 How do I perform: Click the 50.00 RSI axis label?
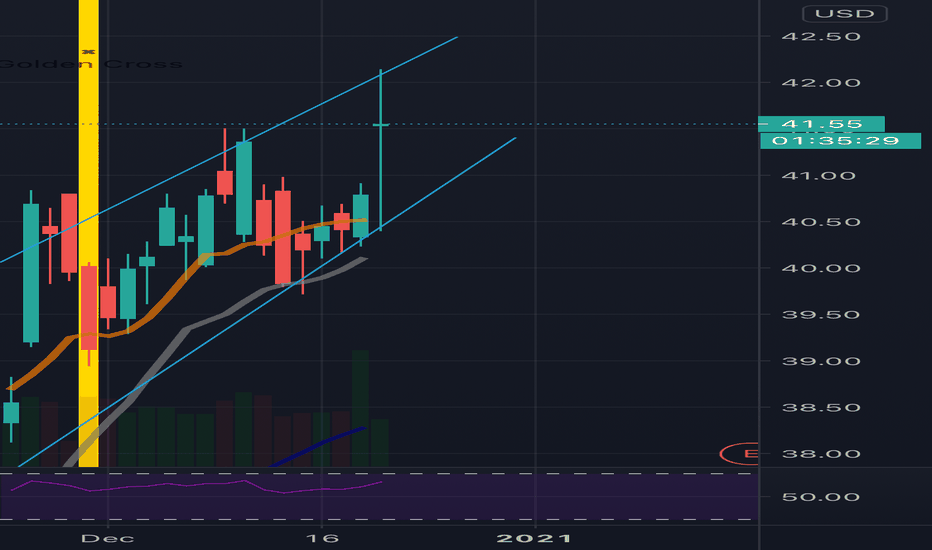(x=821, y=497)
